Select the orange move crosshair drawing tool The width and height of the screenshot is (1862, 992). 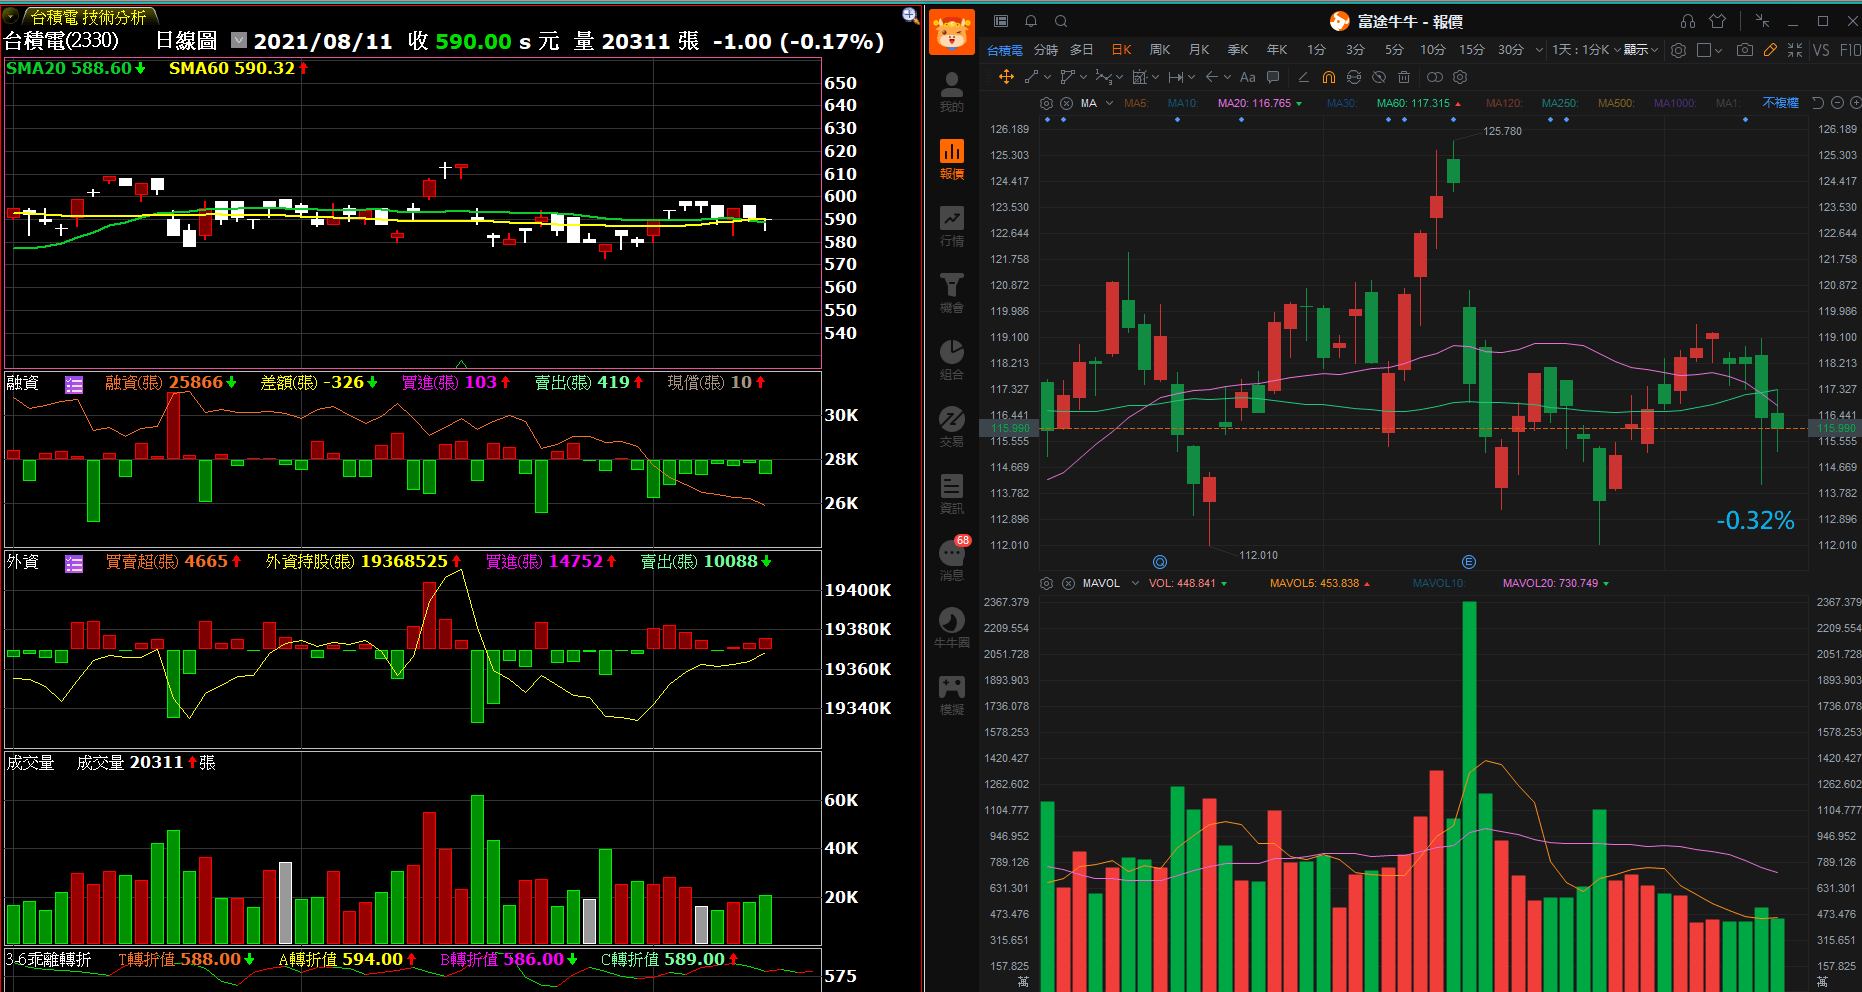pos(1006,77)
